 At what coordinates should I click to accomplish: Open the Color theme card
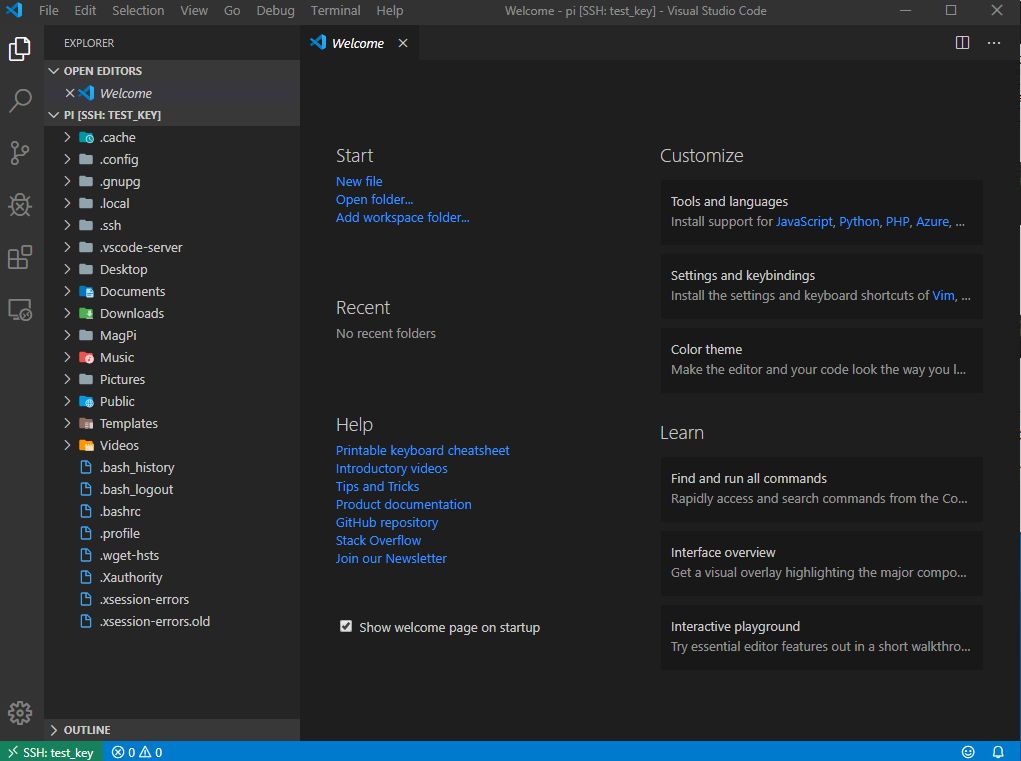pyautogui.click(x=821, y=360)
